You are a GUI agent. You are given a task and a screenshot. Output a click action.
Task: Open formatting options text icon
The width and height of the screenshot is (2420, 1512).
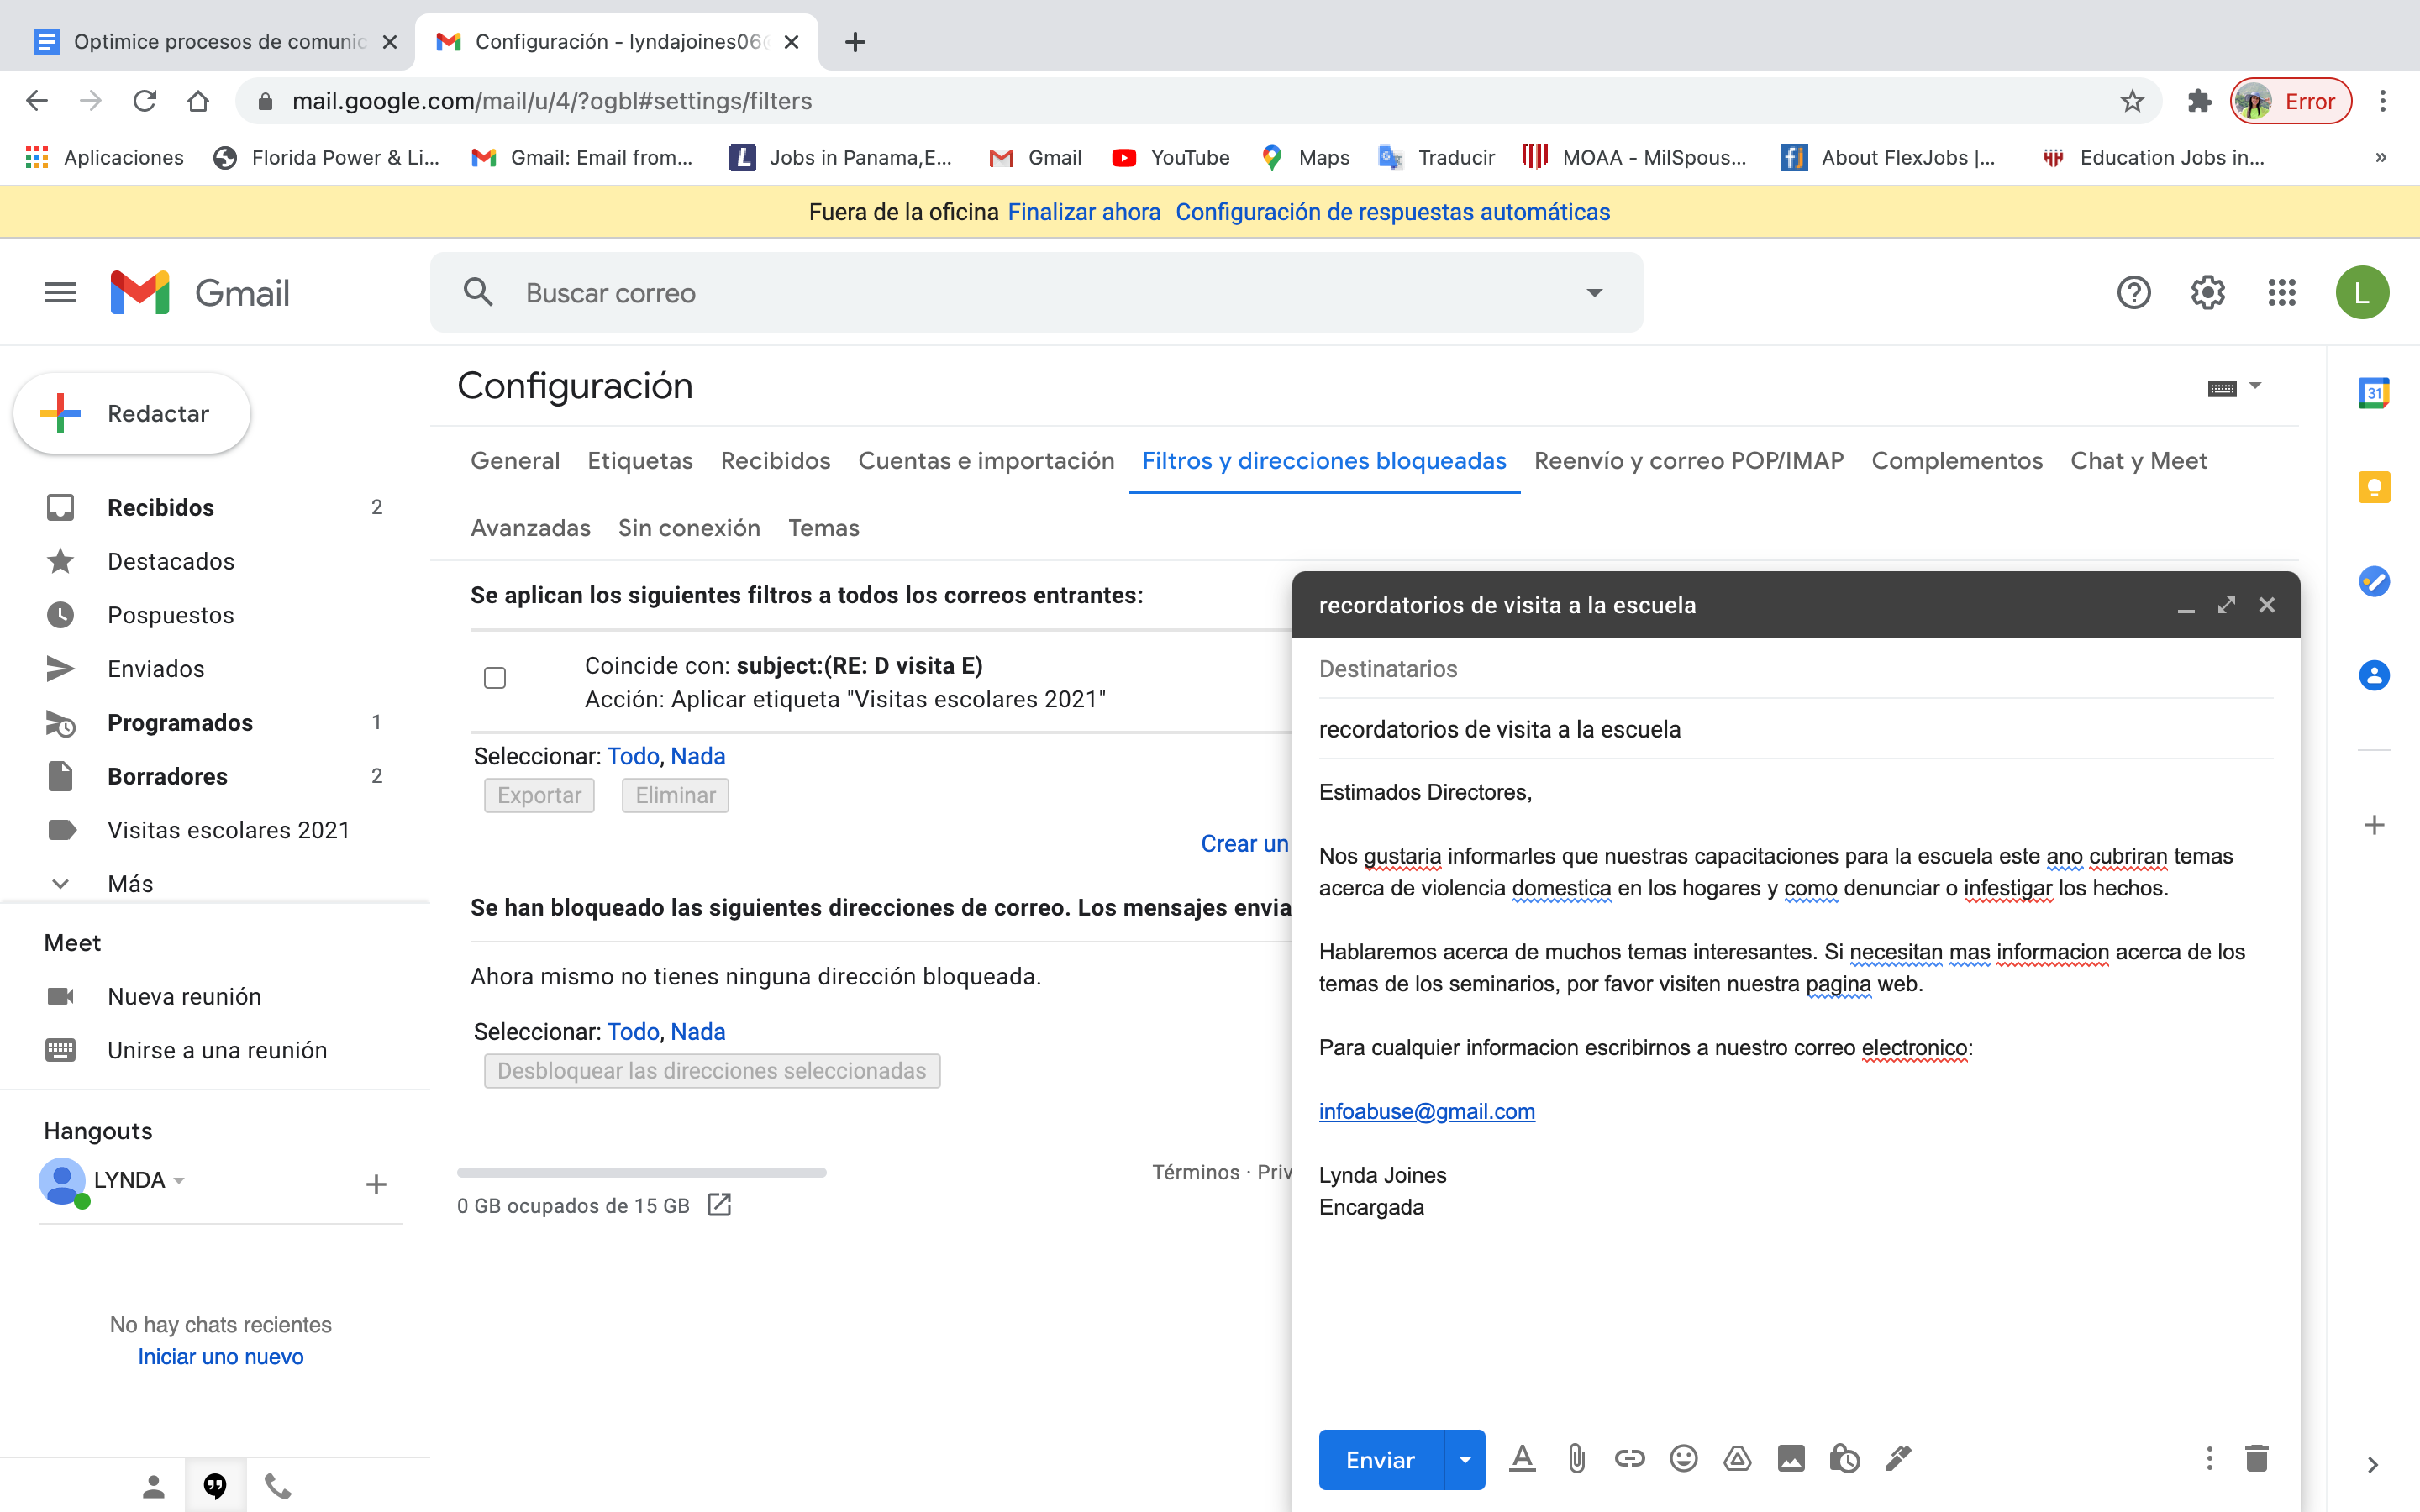pos(1522,1459)
